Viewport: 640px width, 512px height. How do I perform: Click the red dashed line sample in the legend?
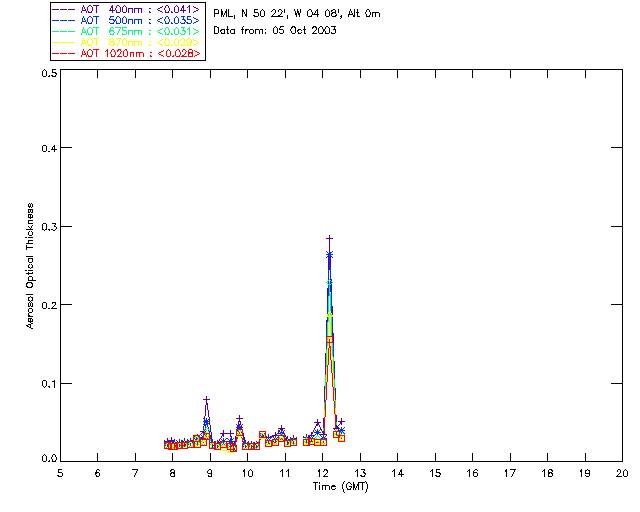64,53
